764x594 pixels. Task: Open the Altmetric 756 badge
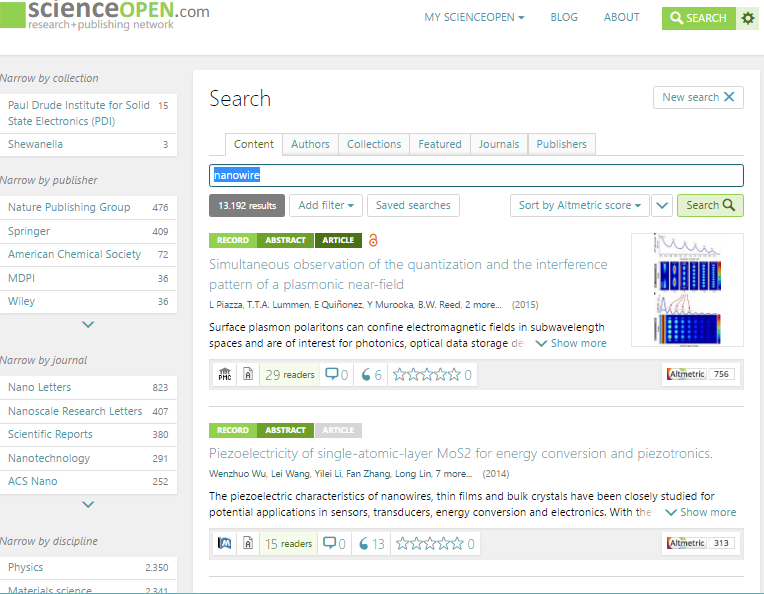point(700,374)
